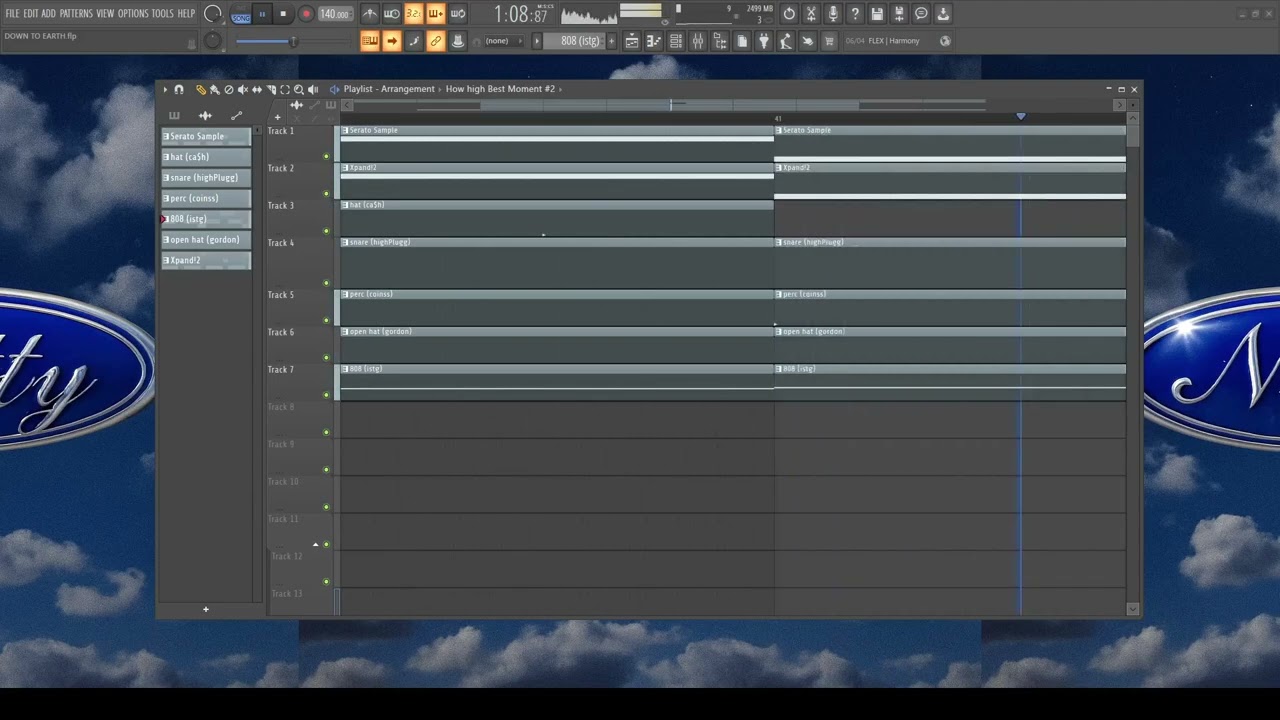1280x720 pixels.
Task: Toggle the 3-2-1 countdown before recording
Action: 413,14
